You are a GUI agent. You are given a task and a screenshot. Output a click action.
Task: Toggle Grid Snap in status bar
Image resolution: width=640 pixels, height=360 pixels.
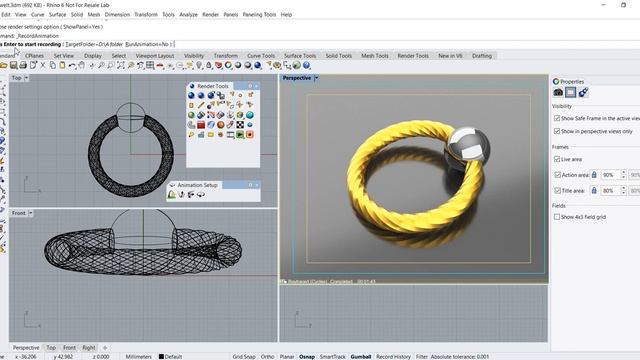244,356
